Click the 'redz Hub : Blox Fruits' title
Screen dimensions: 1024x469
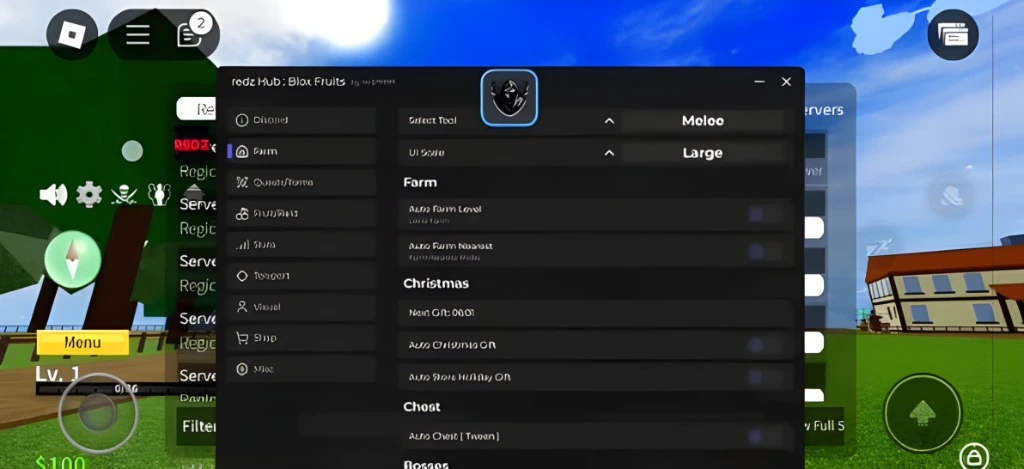click(288, 82)
